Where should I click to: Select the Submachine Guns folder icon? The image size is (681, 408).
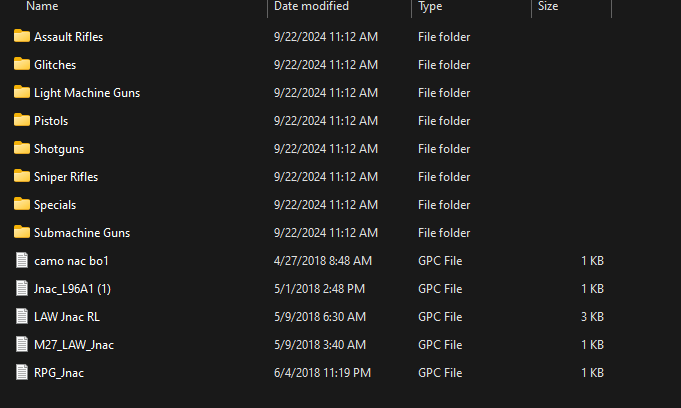pyautogui.click(x=22, y=233)
